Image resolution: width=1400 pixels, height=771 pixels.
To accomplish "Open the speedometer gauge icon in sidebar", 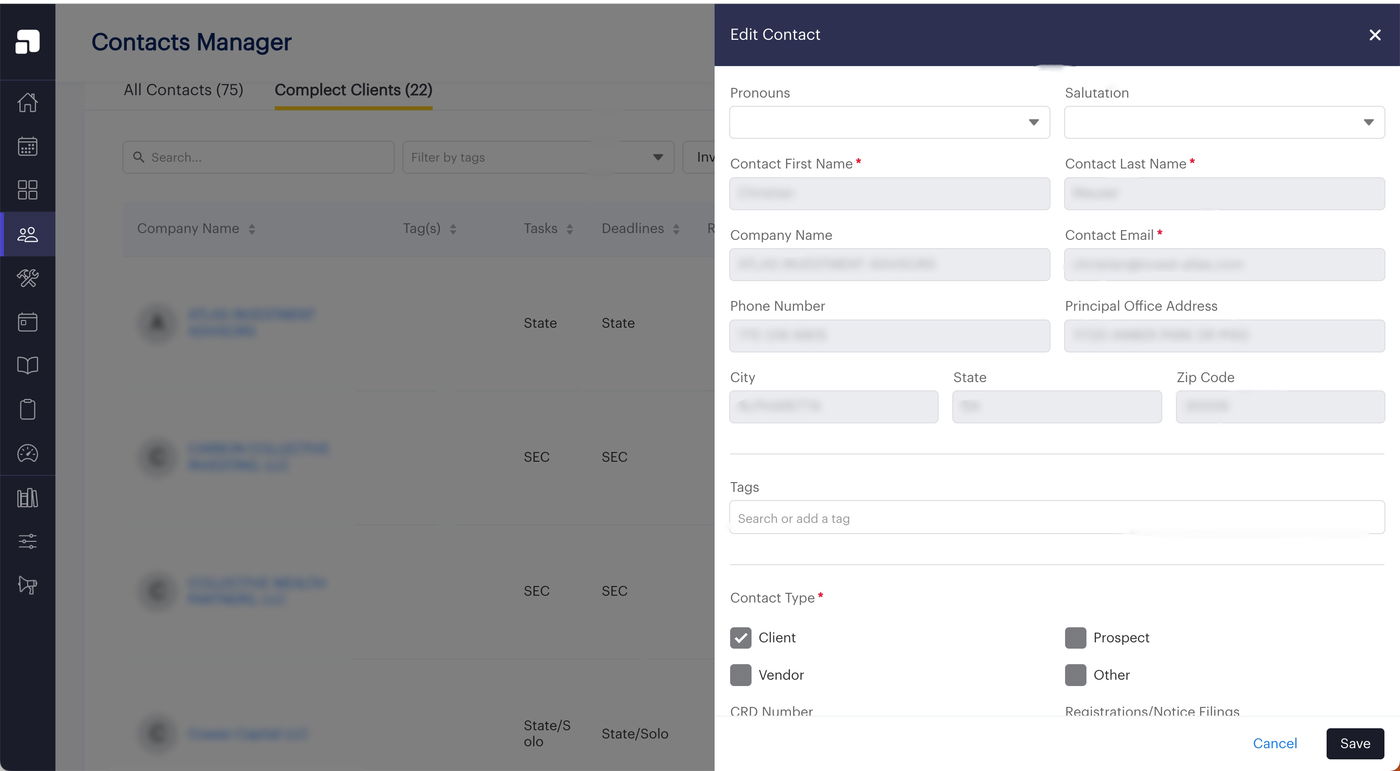I will [x=27, y=453].
